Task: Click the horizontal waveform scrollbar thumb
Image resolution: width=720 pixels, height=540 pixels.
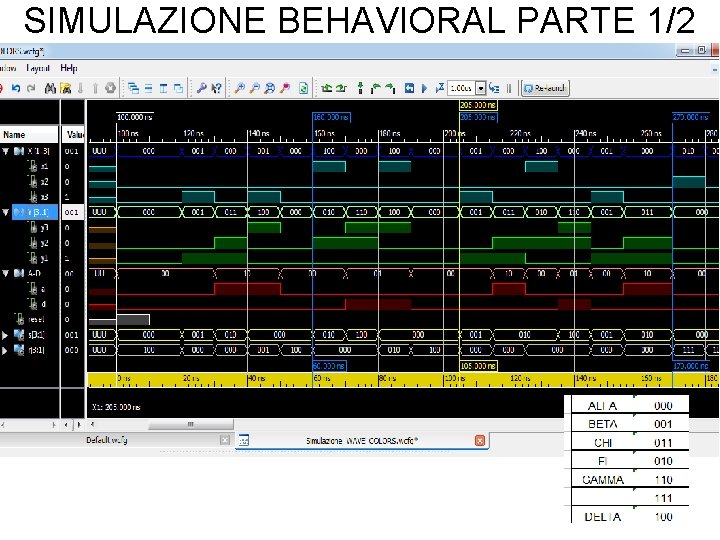Action: click(x=191, y=424)
